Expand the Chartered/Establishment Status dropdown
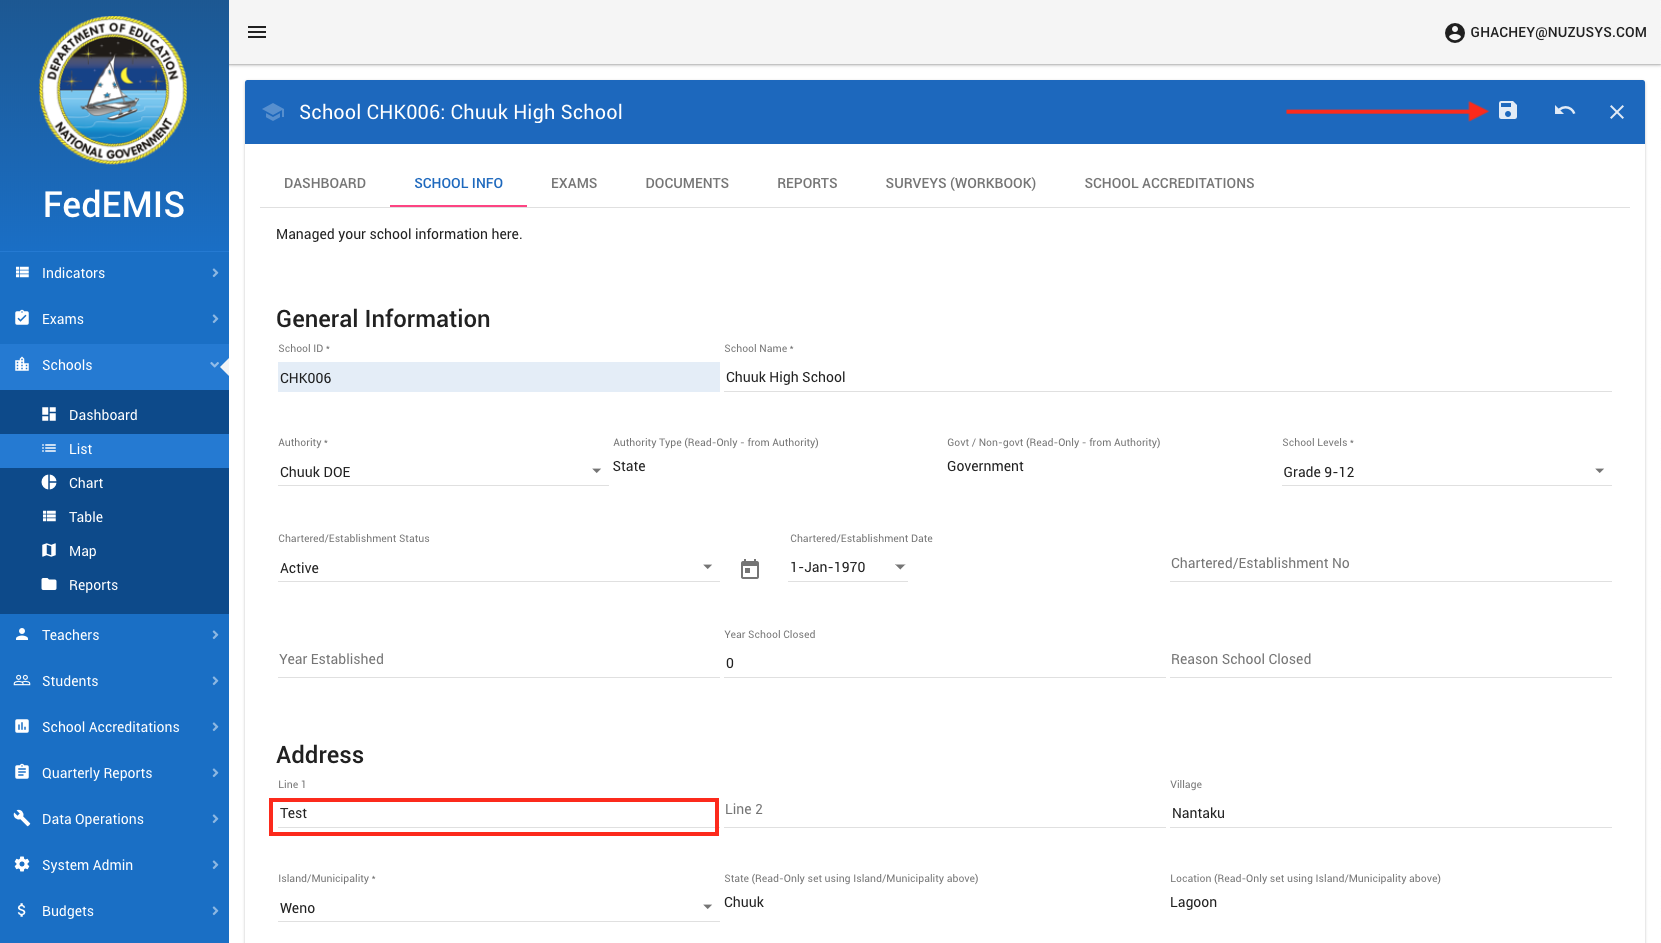Image resolution: width=1661 pixels, height=943 pixels. click(x=496, y=568)
